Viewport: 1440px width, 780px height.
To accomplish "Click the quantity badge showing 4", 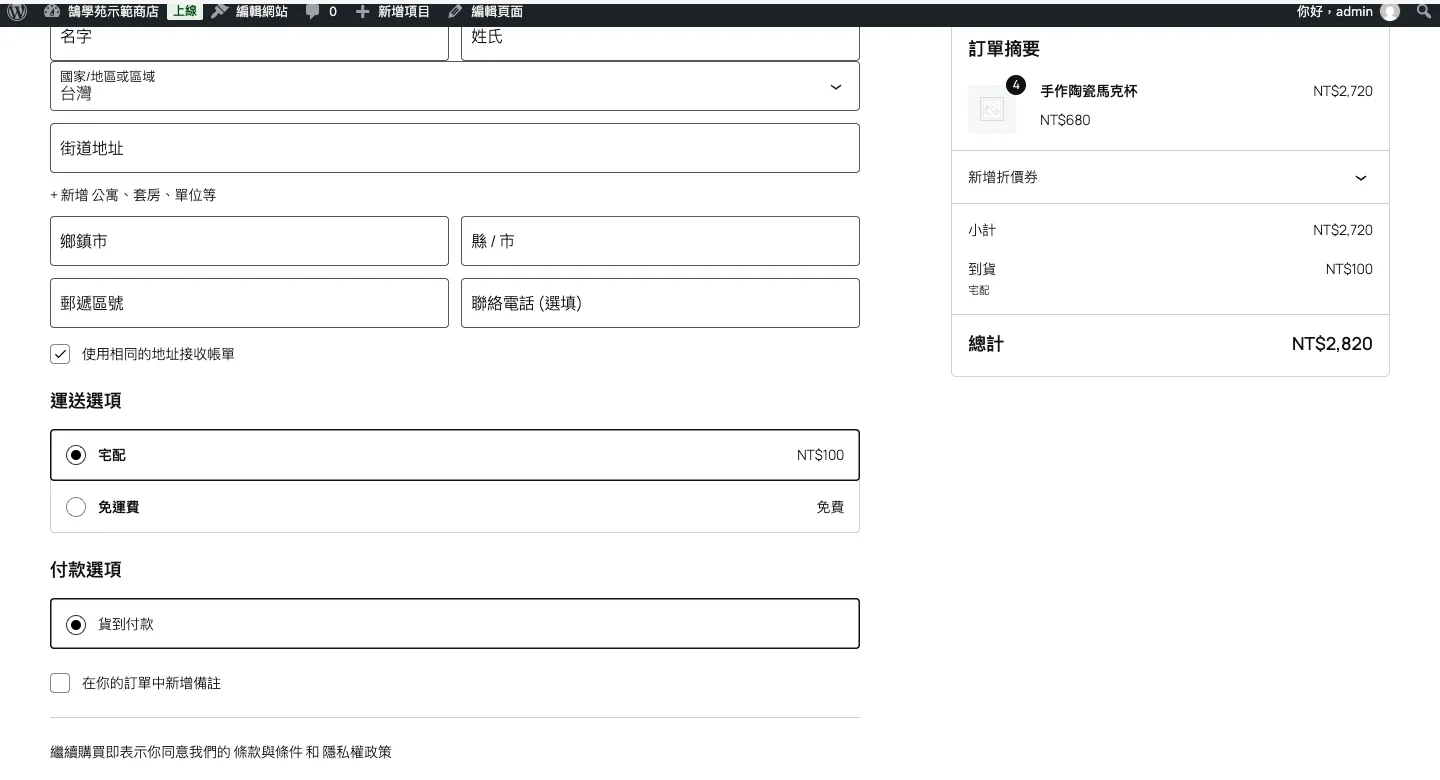I will [1016, 85].
